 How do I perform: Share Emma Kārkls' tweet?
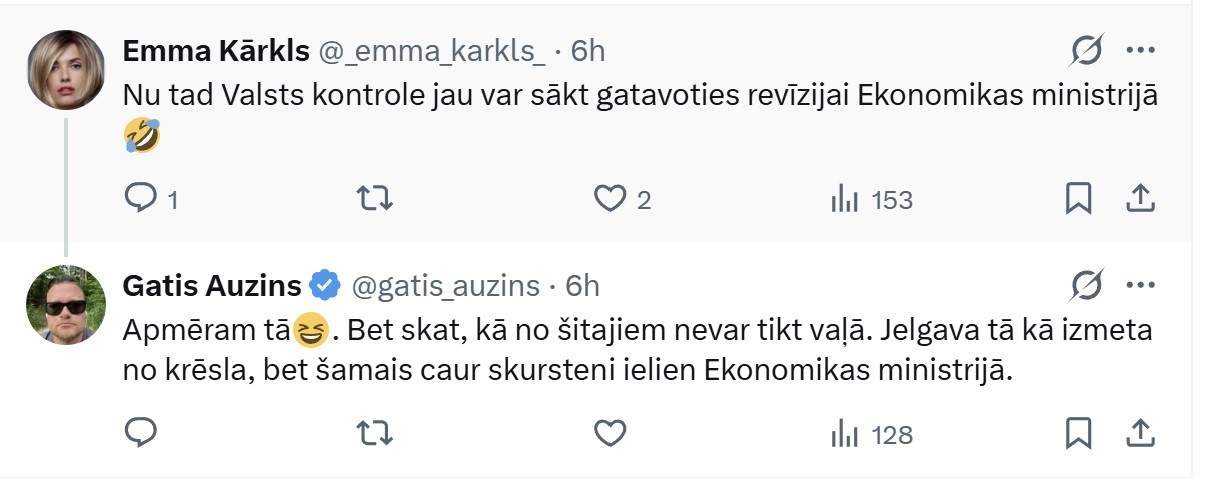pyautogui.click(x=1140, y=200)
